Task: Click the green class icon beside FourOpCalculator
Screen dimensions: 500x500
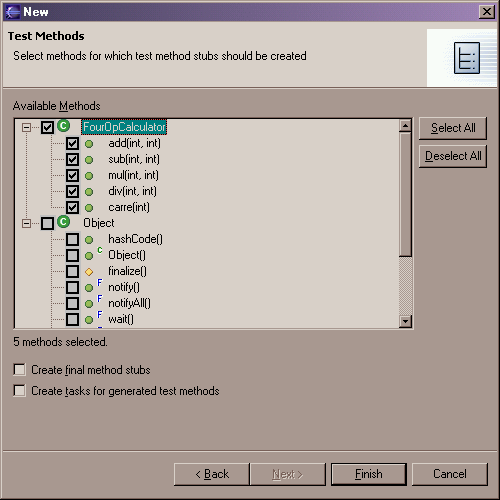Action: click(63, 126)
